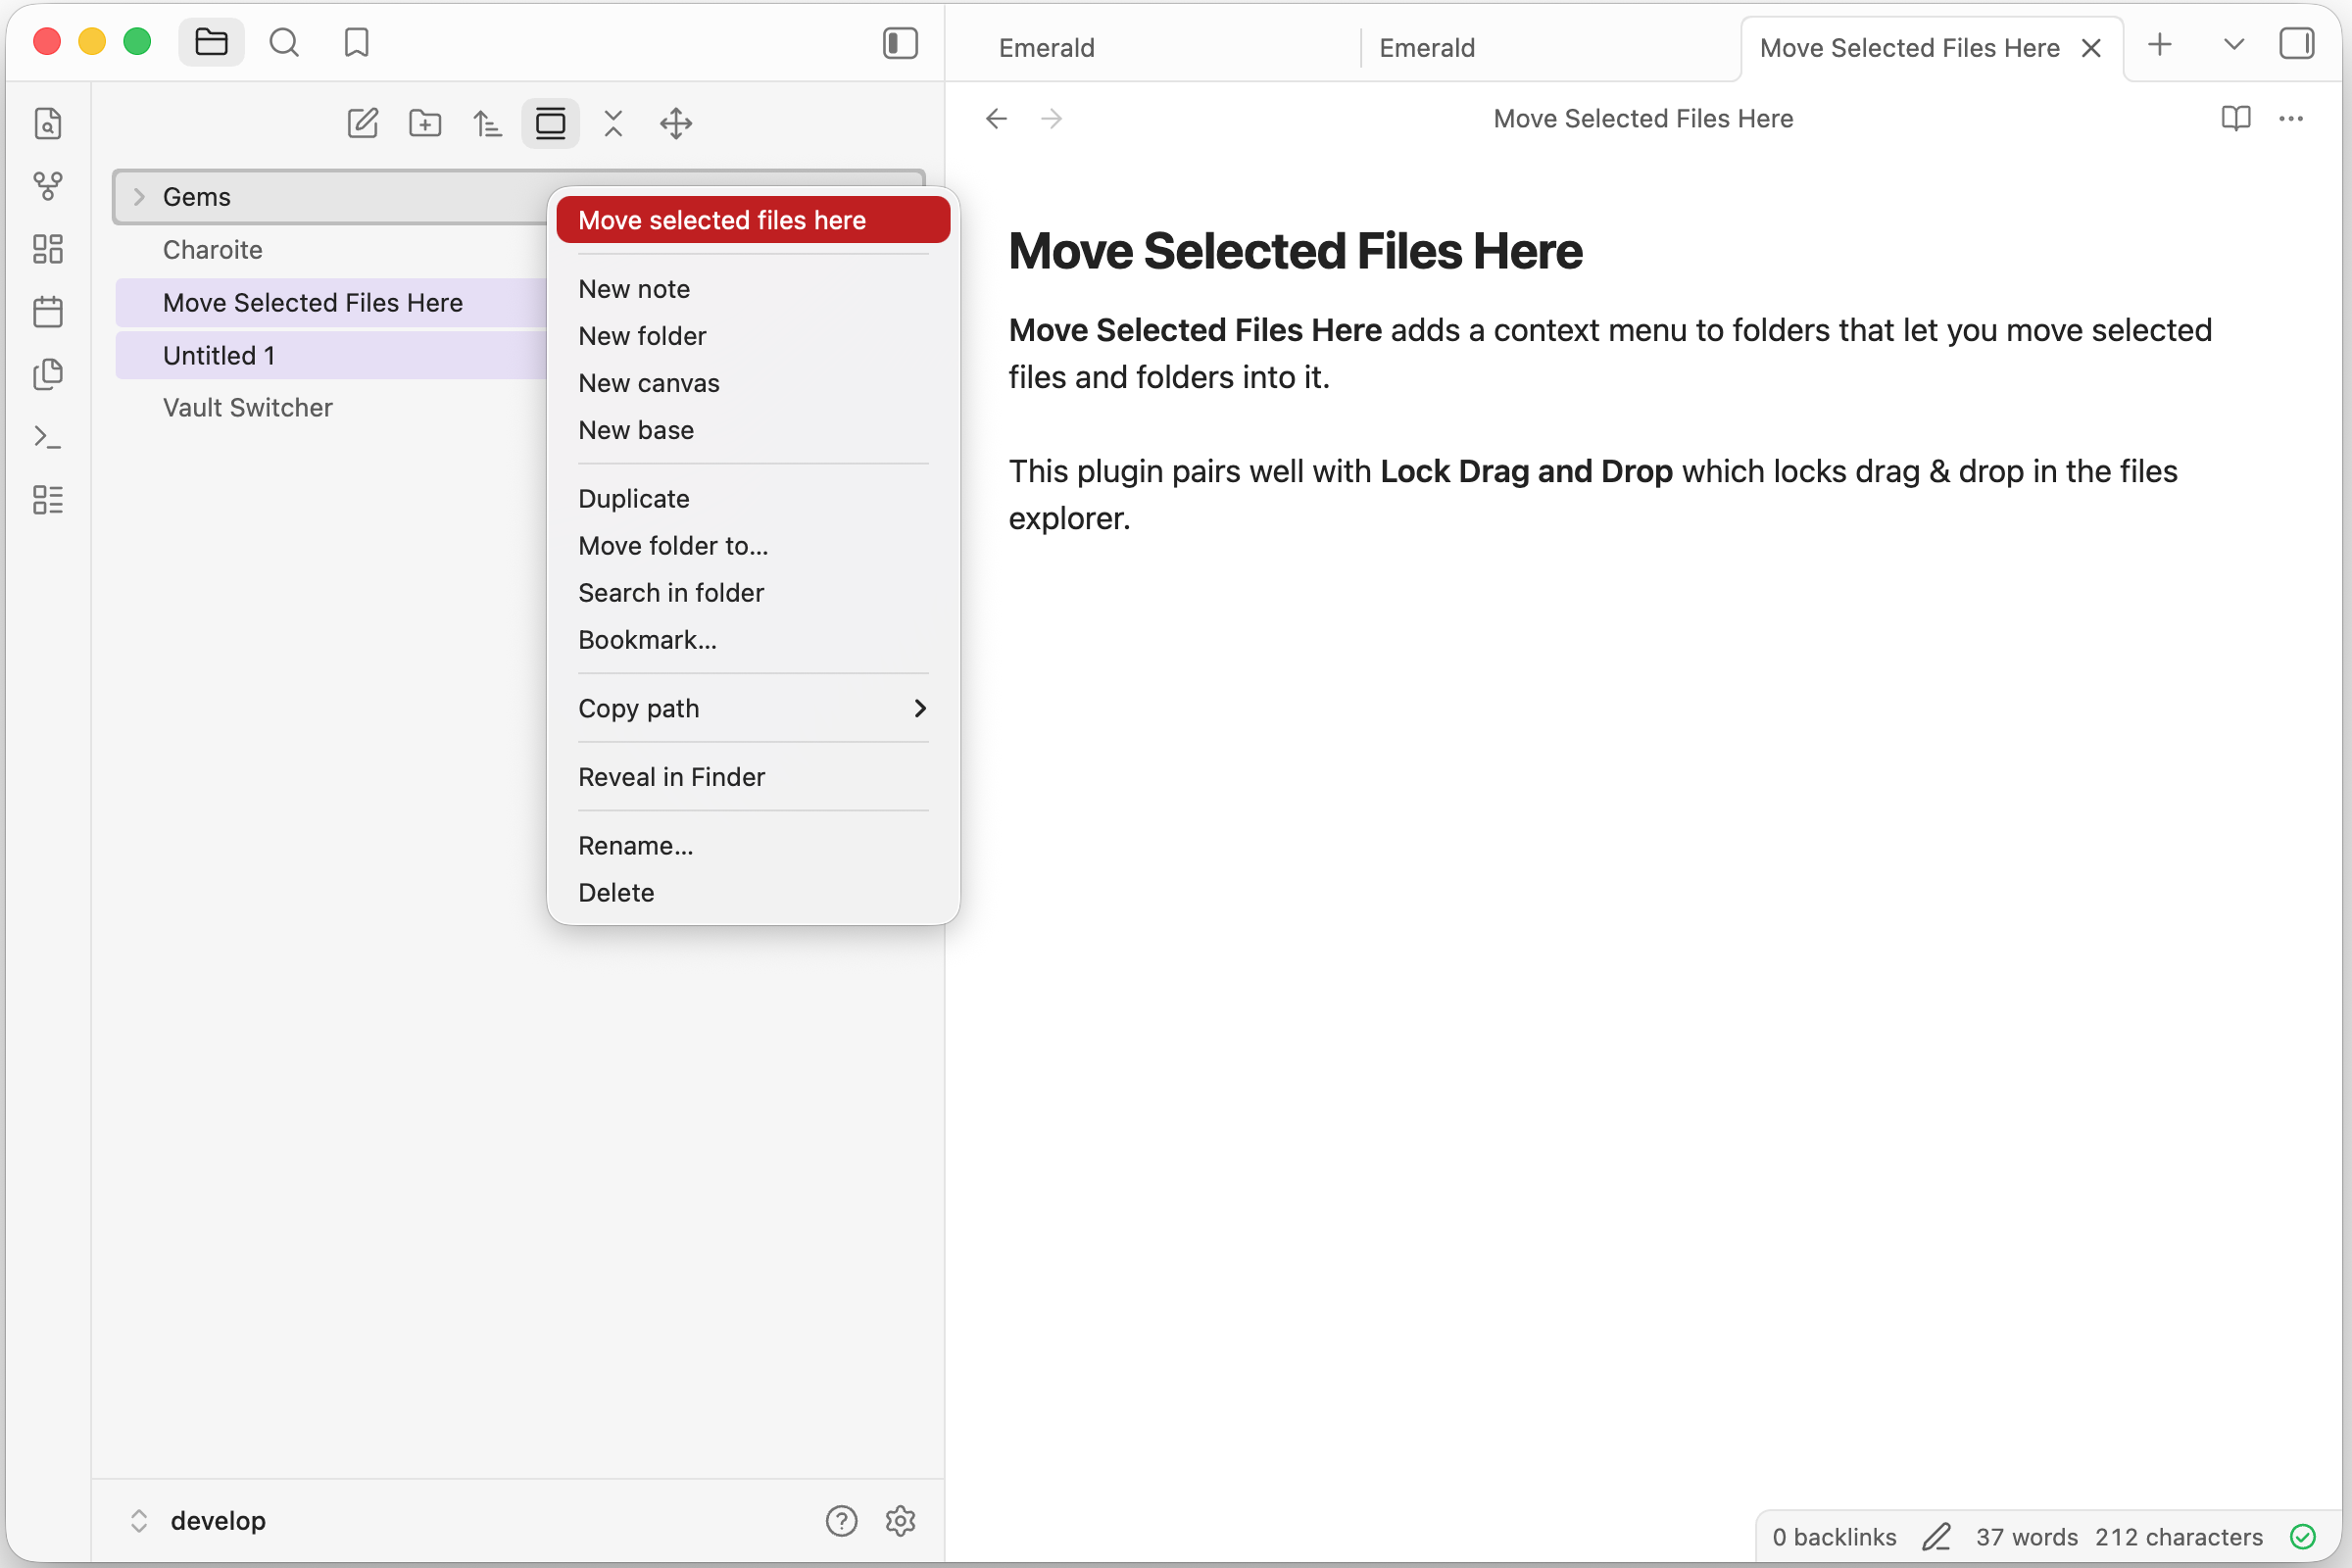The image size is (2352, 1568).
Task: Close the Move Selected Files Here tab
Action: 2090,48
